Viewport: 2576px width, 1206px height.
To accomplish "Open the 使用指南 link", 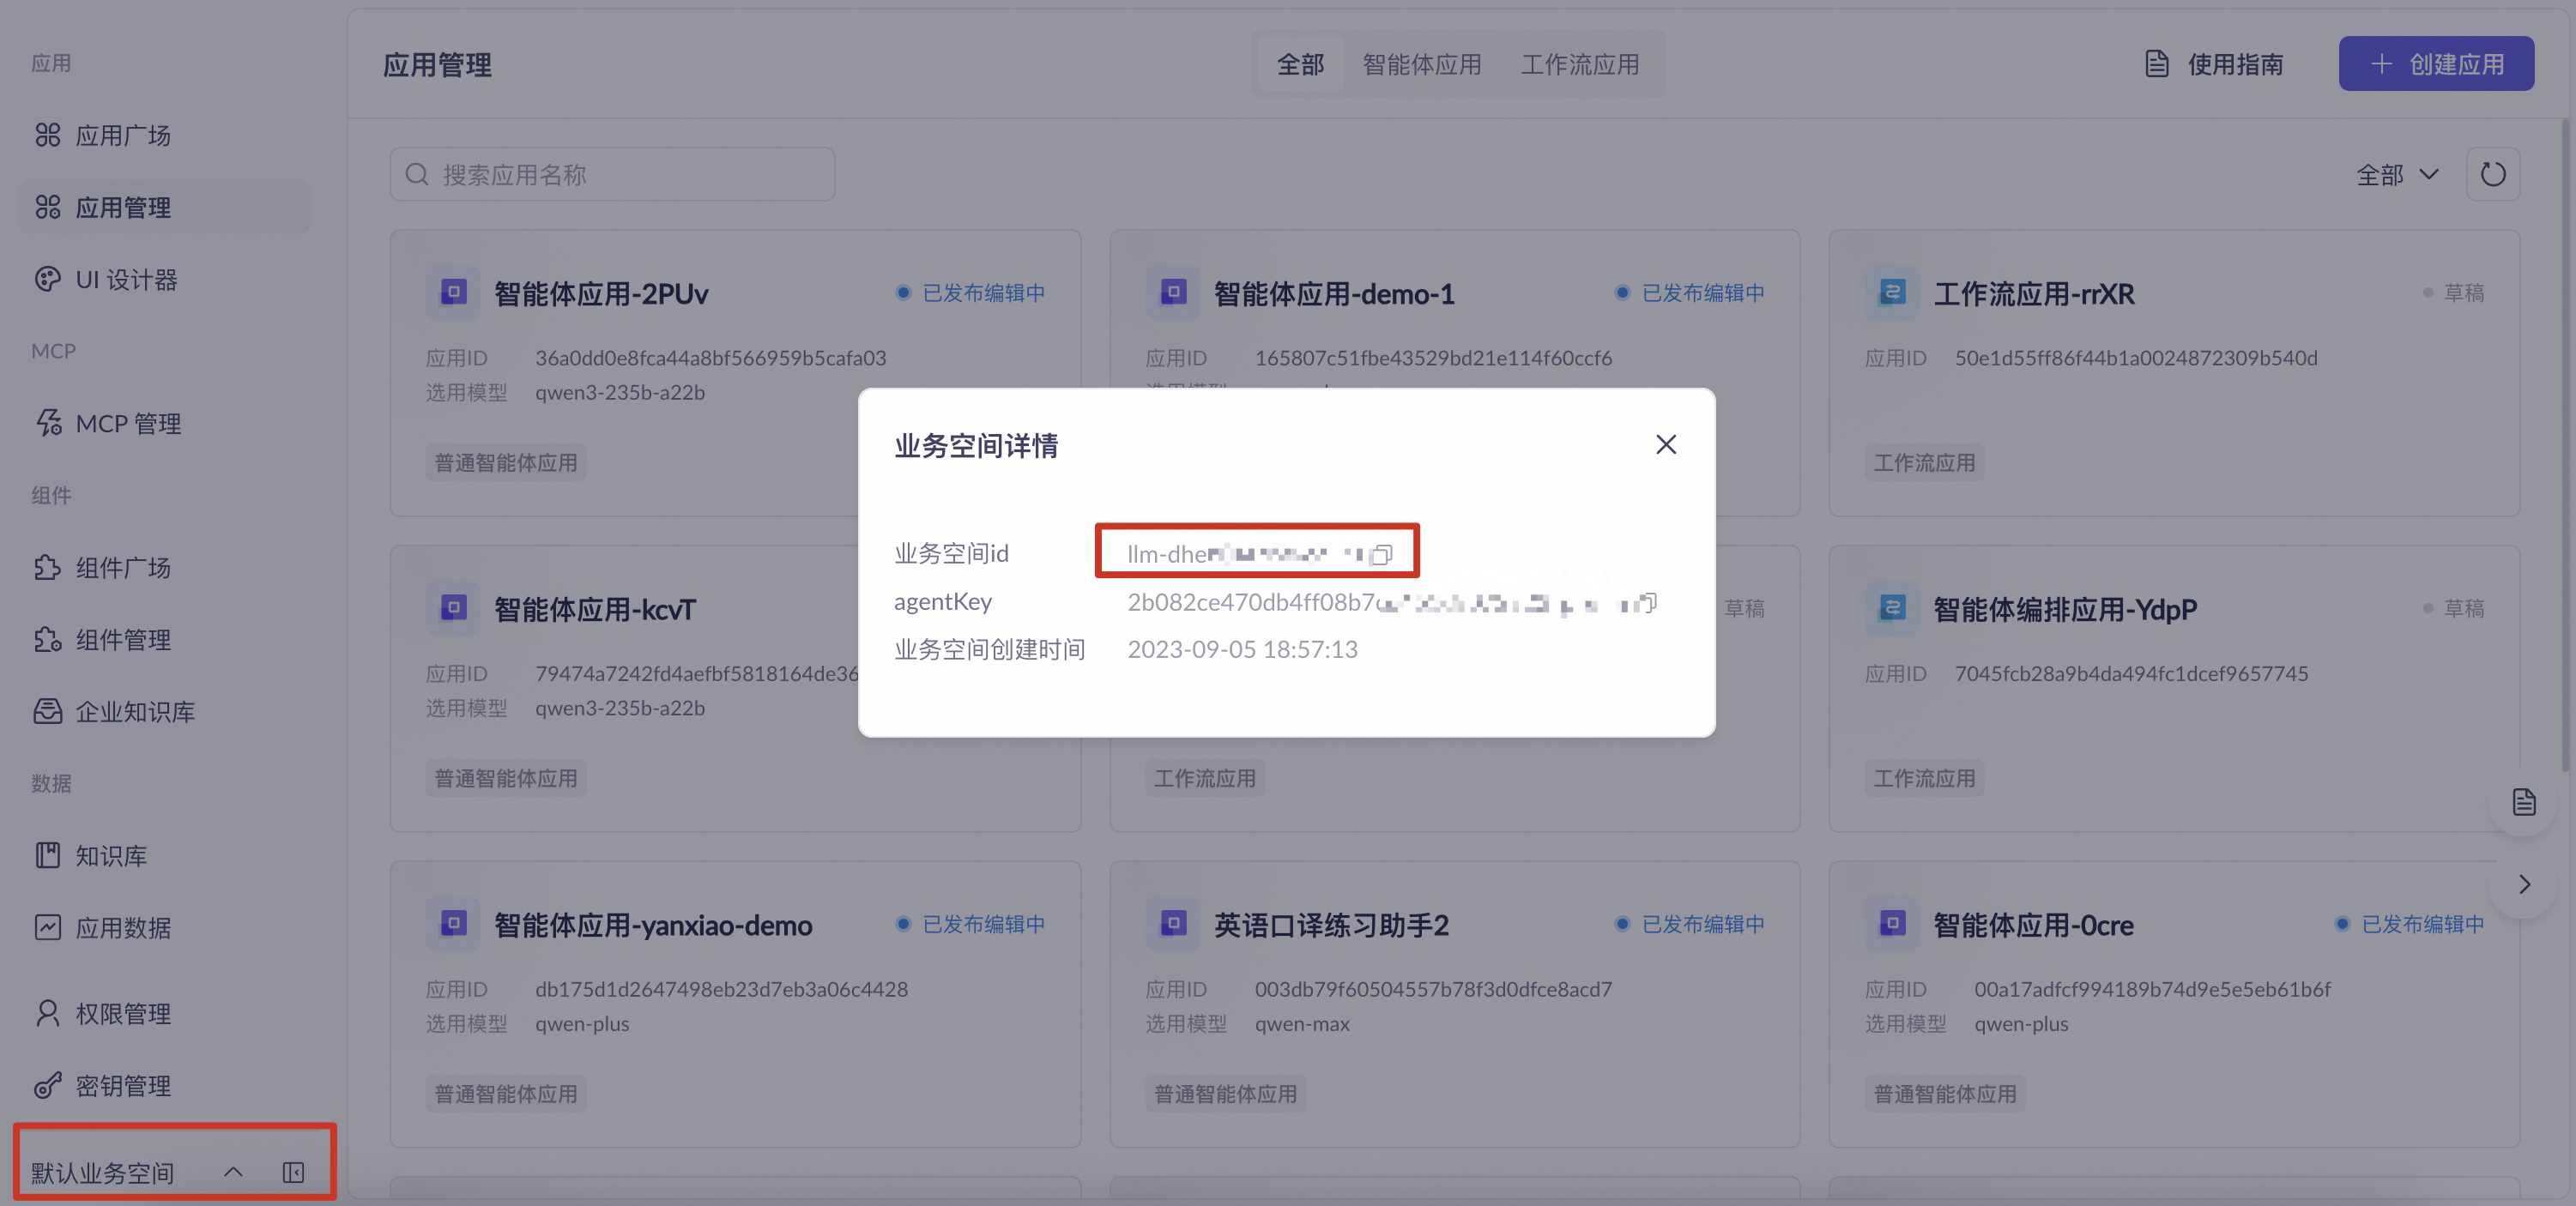I will (2214, 65).
